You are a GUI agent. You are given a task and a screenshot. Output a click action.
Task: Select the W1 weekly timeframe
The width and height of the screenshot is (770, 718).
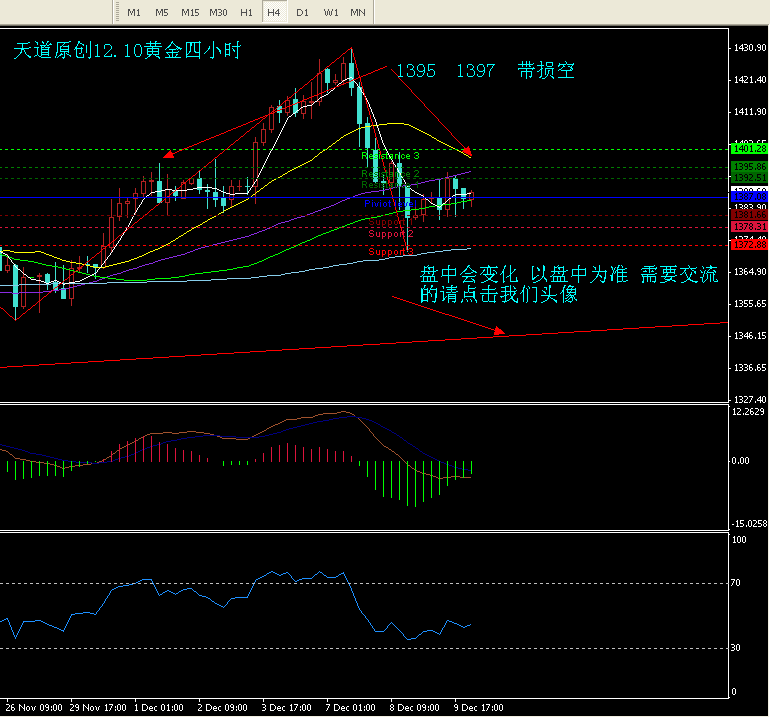tap(330, 11)
